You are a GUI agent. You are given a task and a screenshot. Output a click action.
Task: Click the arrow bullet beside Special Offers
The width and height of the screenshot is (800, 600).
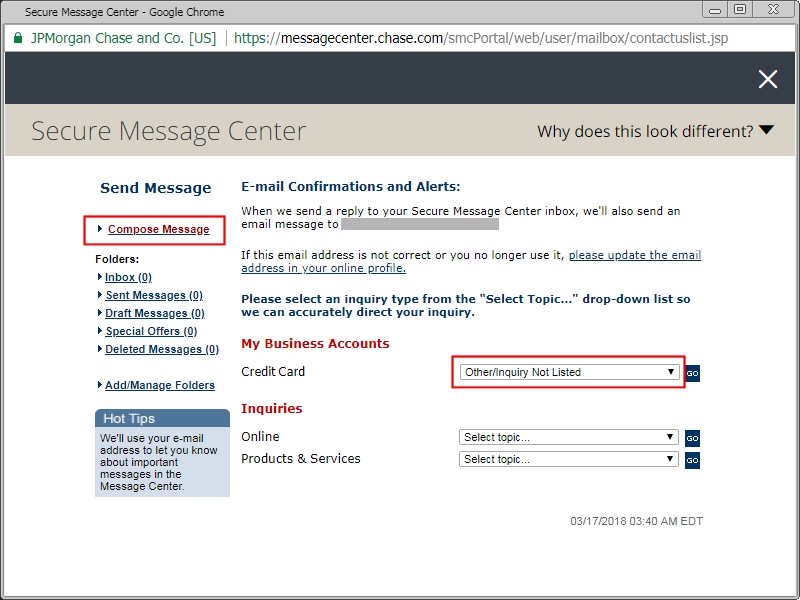[99, 331]
